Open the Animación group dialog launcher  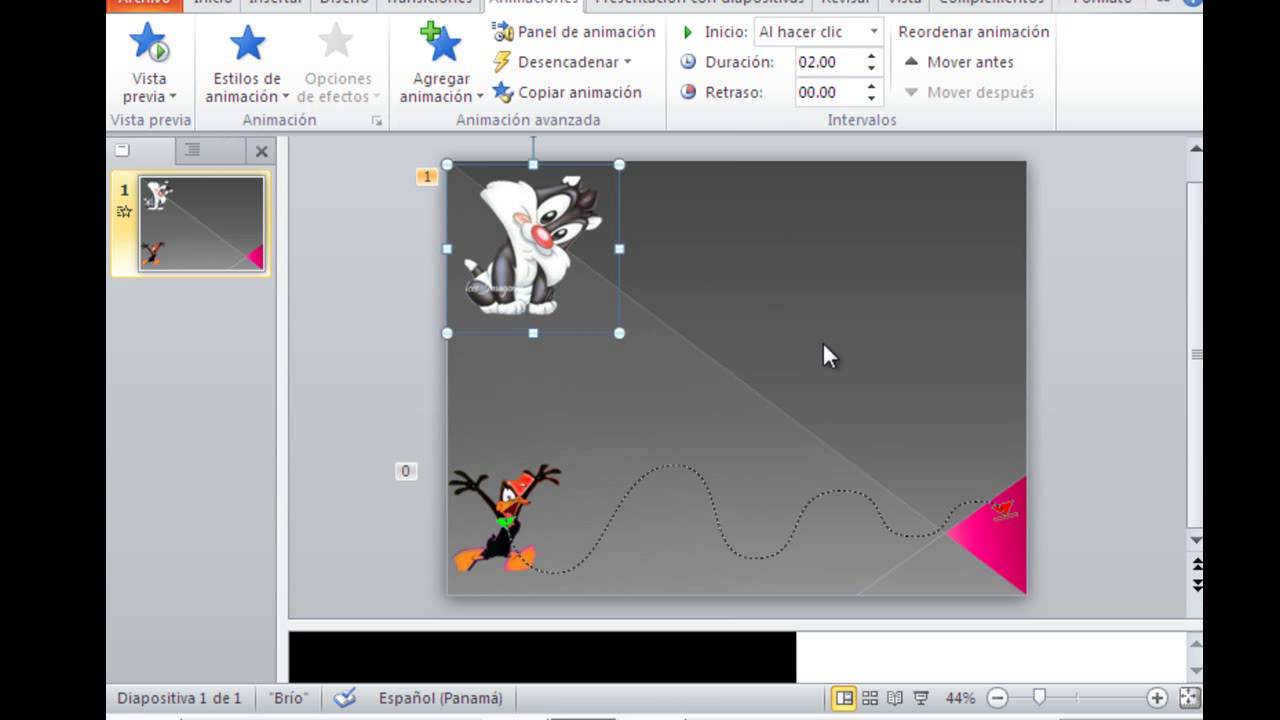click(x=377, y=120)
